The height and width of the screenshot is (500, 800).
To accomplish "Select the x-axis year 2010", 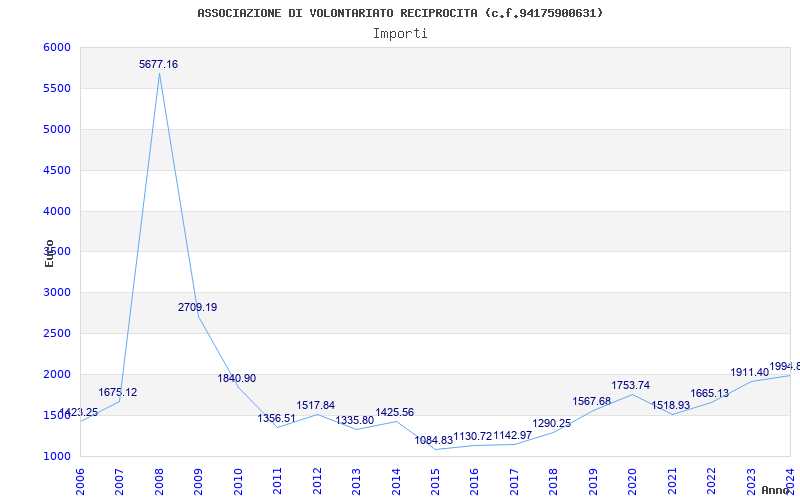I will click(238, 482).
